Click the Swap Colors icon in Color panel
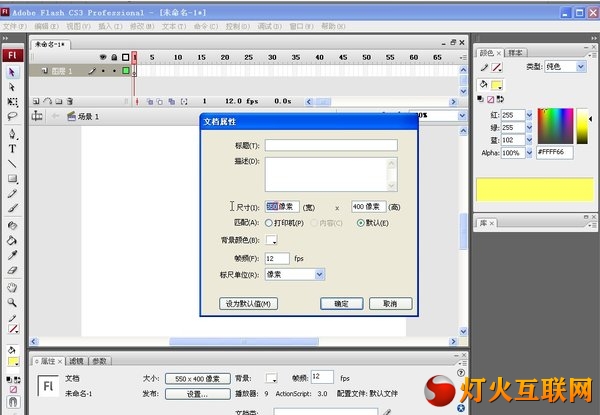The width and height of the screenshot is (600, 415). (500, 99)
